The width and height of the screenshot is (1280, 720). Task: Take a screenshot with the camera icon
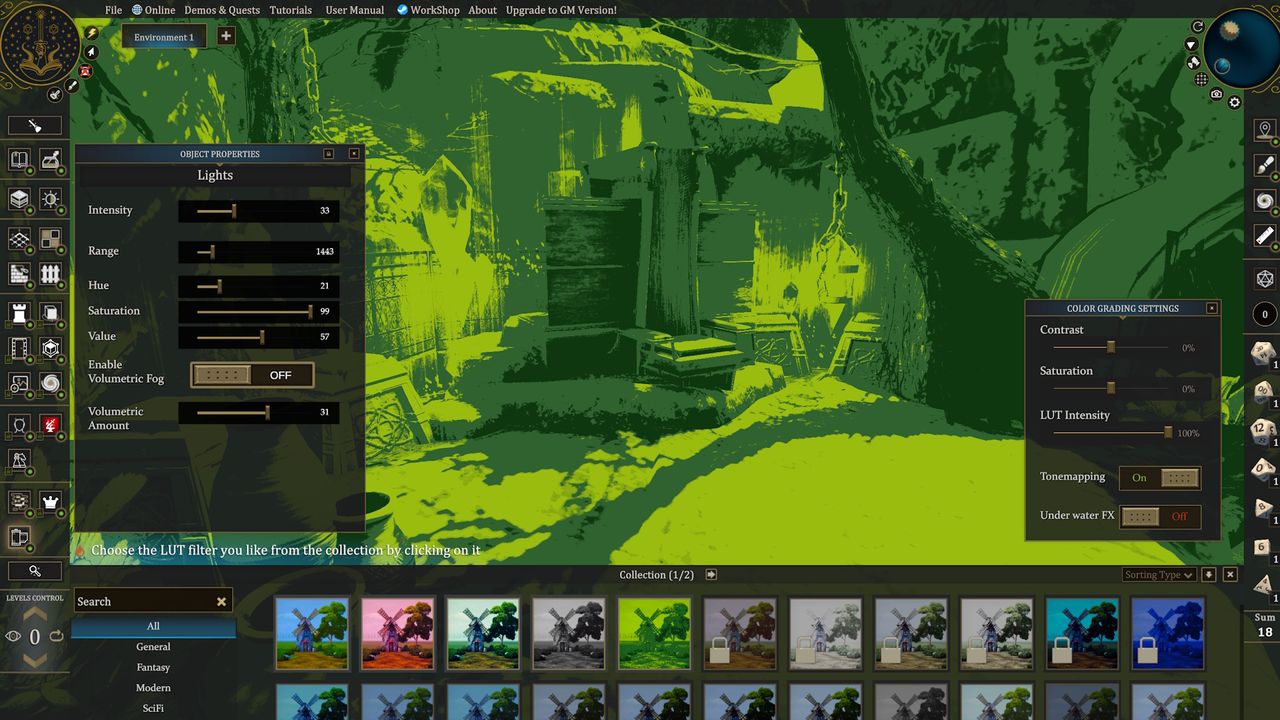tap(1216, 94)
